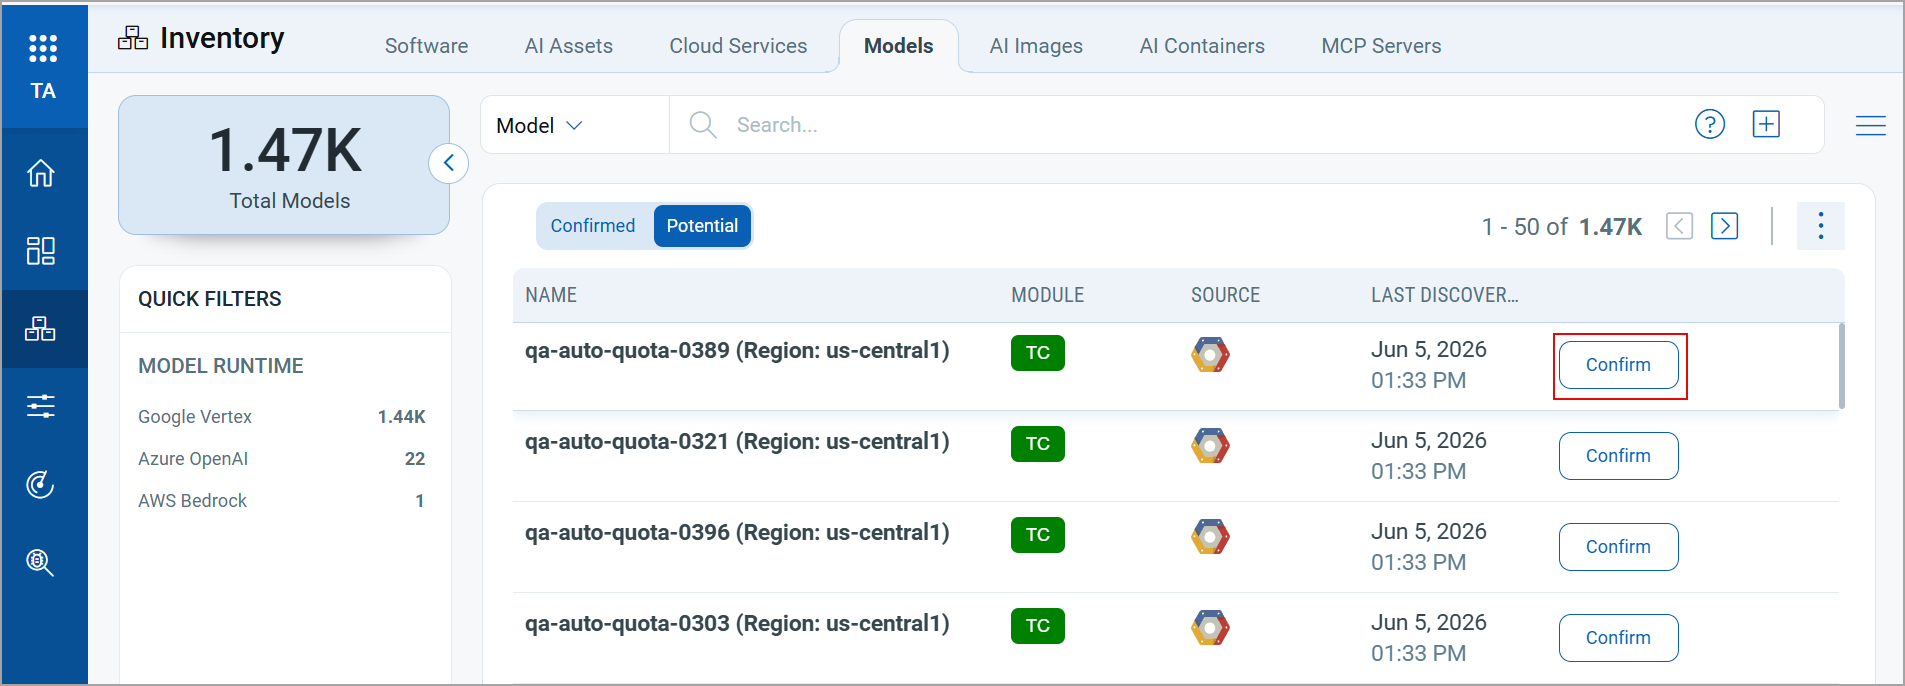Open the sliders settings icon in sidebar

point(41,406)
